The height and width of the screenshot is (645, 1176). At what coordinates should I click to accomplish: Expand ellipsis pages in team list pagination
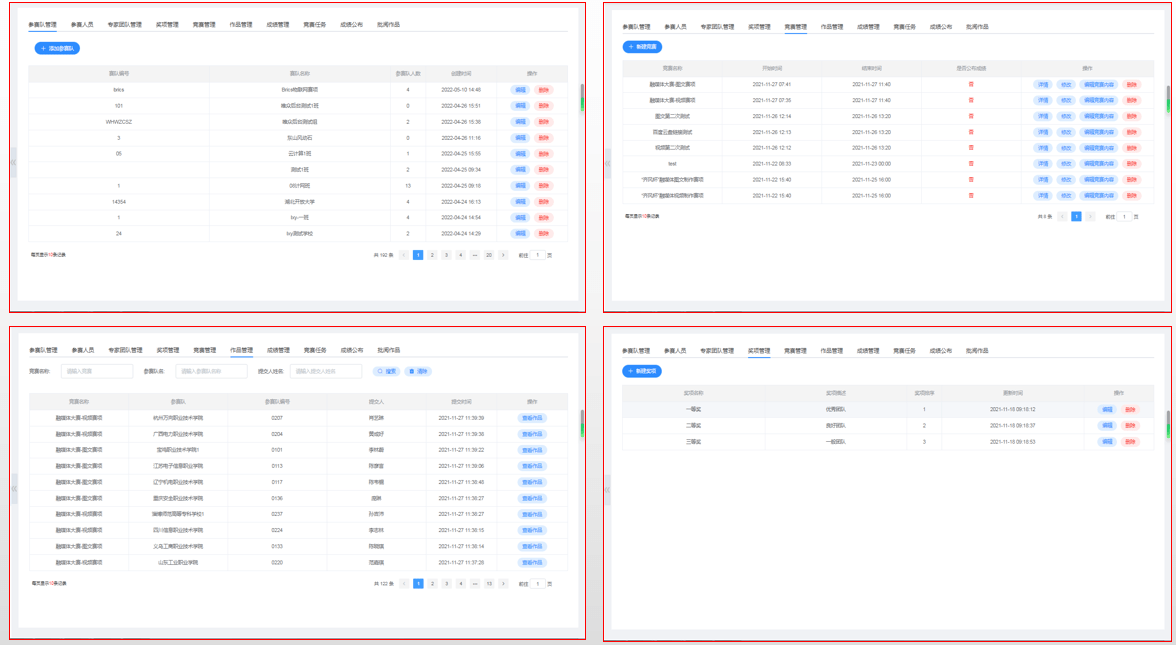tap(474, 255)
